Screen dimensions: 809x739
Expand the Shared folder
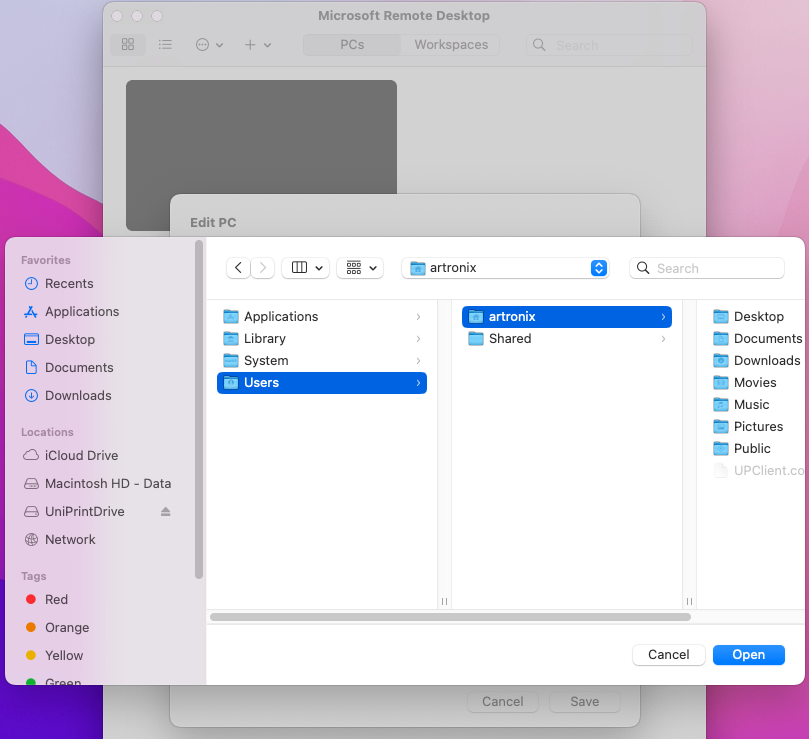pyautogui.click(x=663, y=339)
